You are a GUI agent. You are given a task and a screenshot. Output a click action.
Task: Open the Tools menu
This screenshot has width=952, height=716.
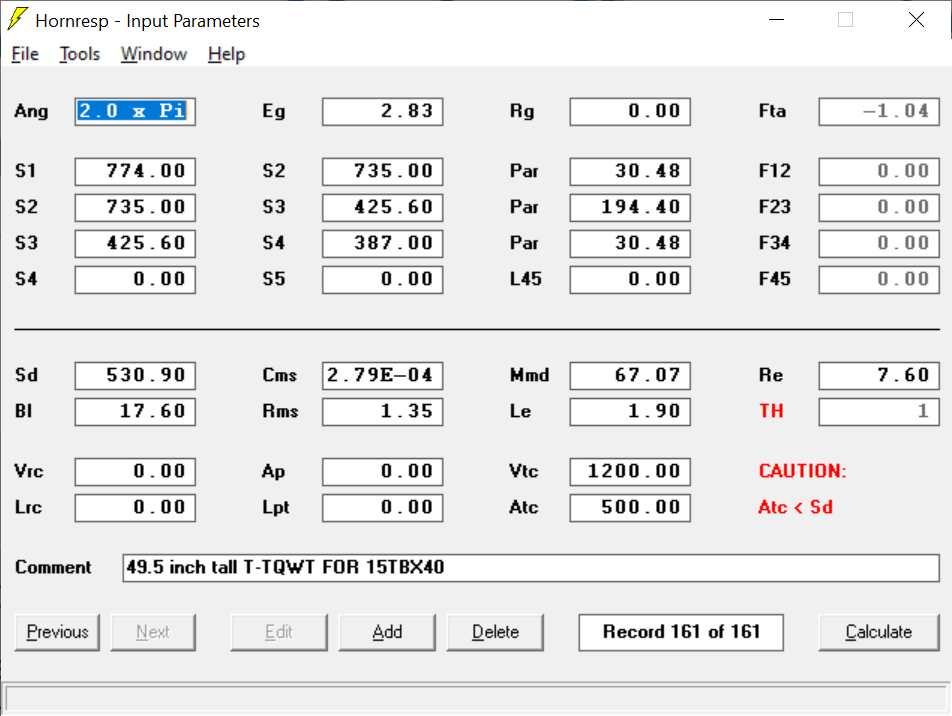point(80,54)
